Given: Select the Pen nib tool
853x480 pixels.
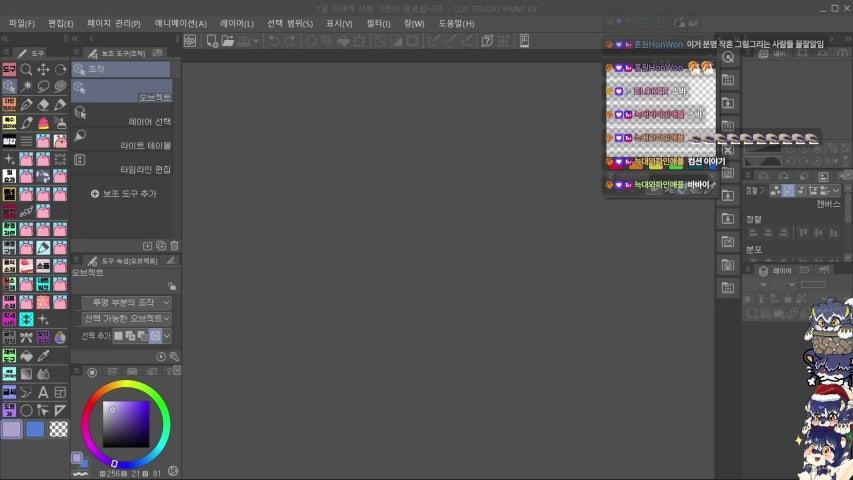Looking at the screenshot, I should (x=26, y=104).
